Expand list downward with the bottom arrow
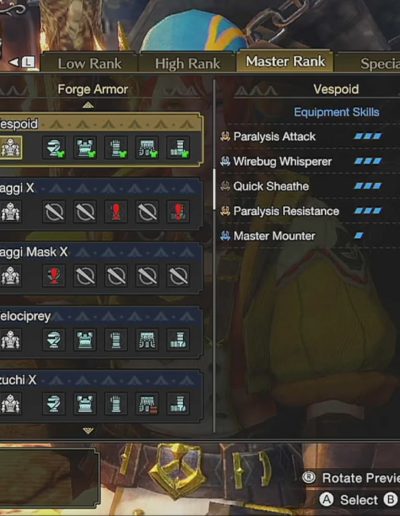 pos(88,431)
